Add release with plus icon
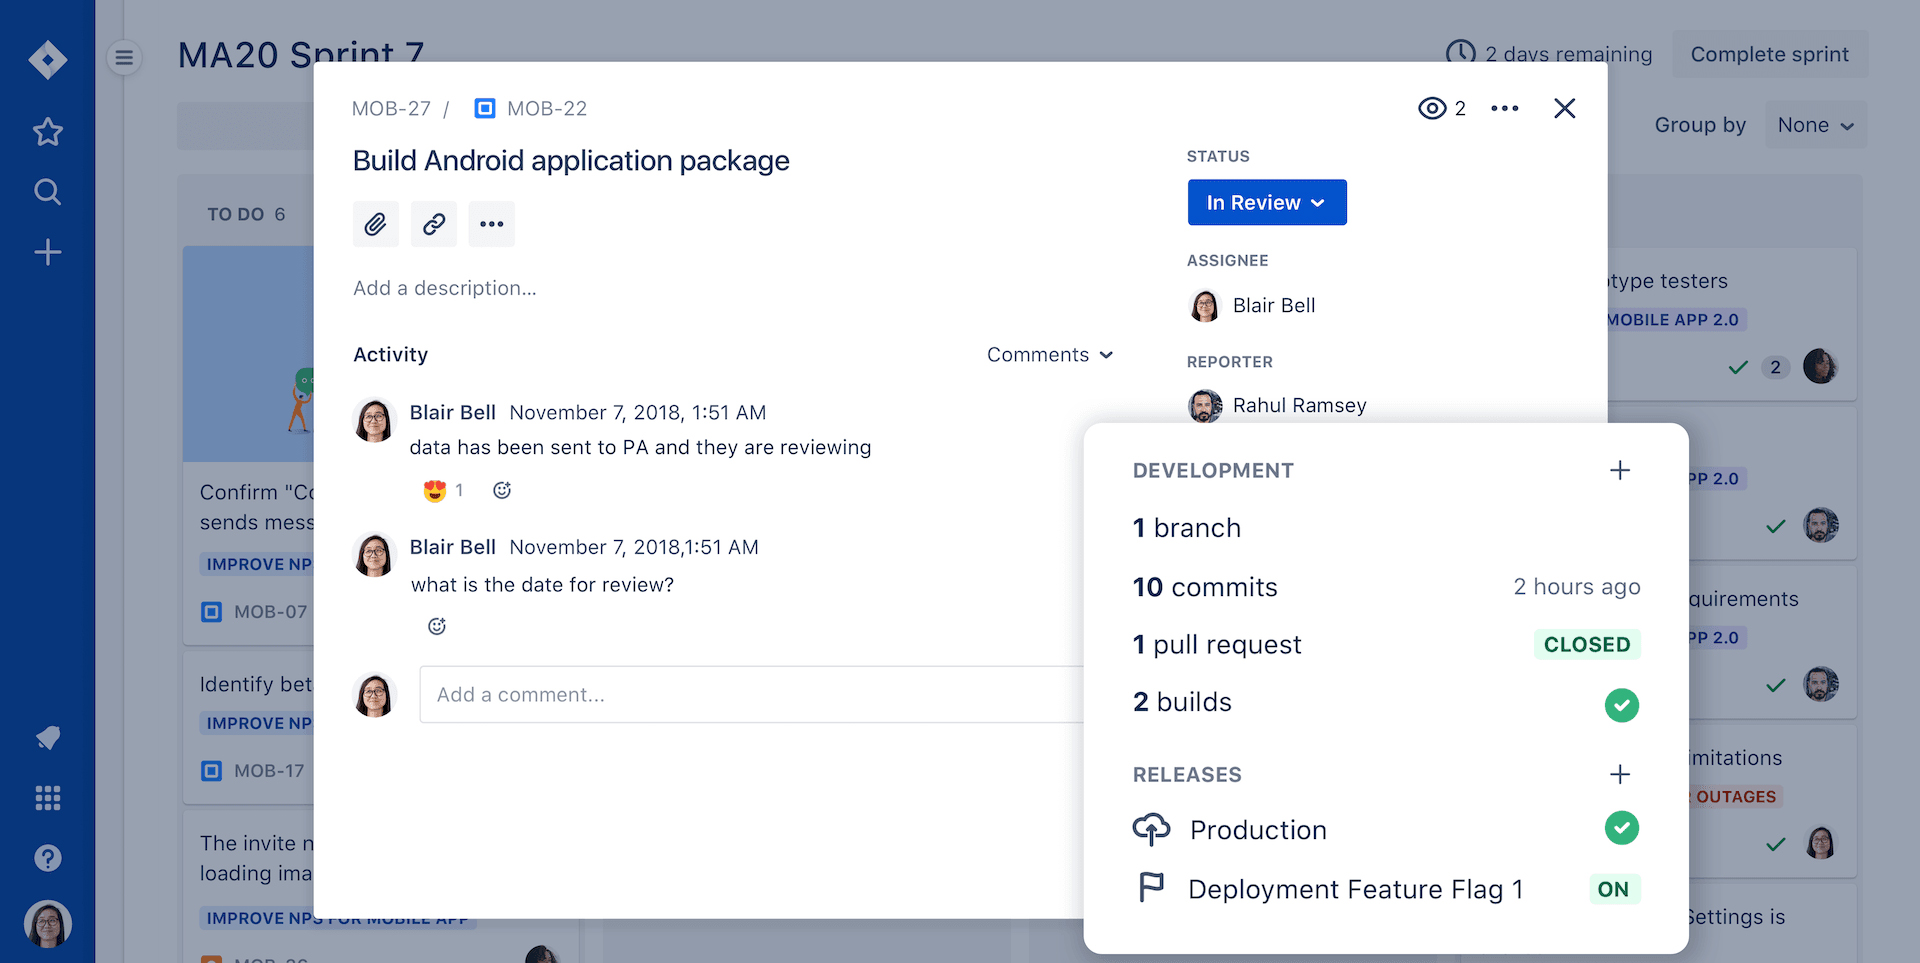The image size is (1920, 963). click(x=1620, y=774)
